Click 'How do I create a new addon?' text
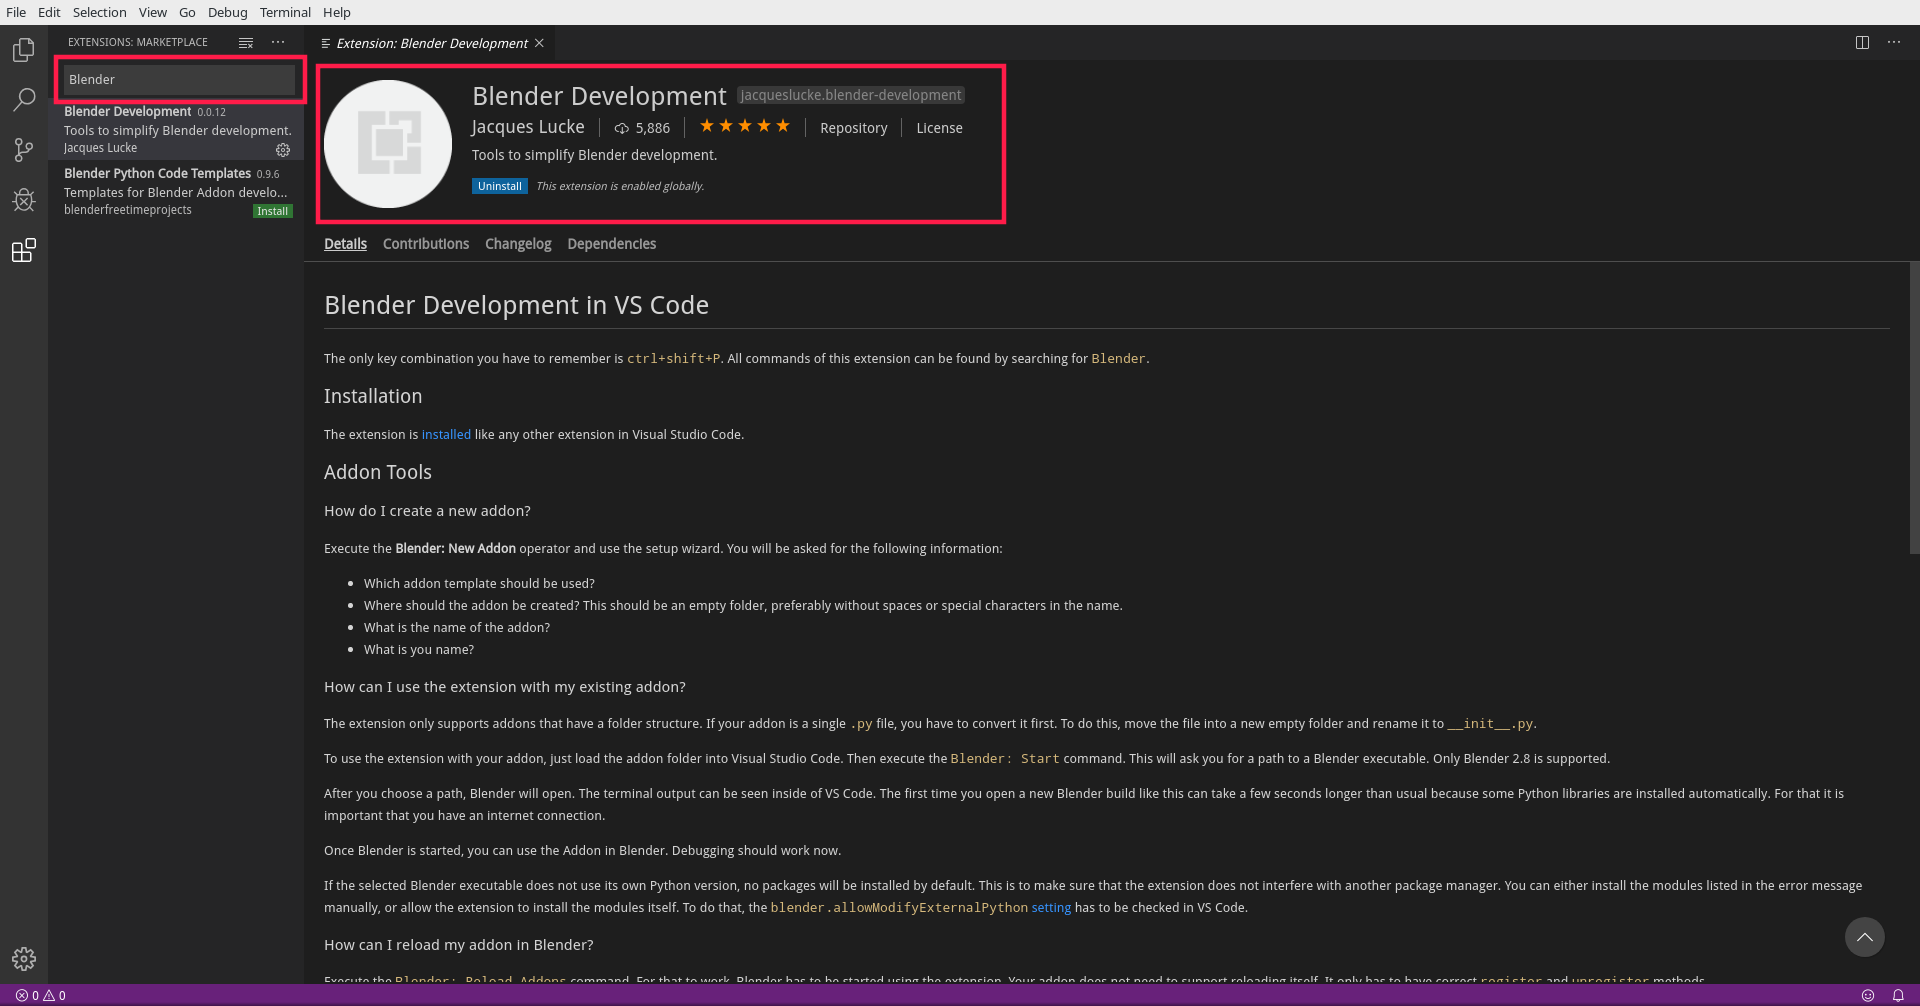This screenshot has height=1006, width=1920. [427, 511]
